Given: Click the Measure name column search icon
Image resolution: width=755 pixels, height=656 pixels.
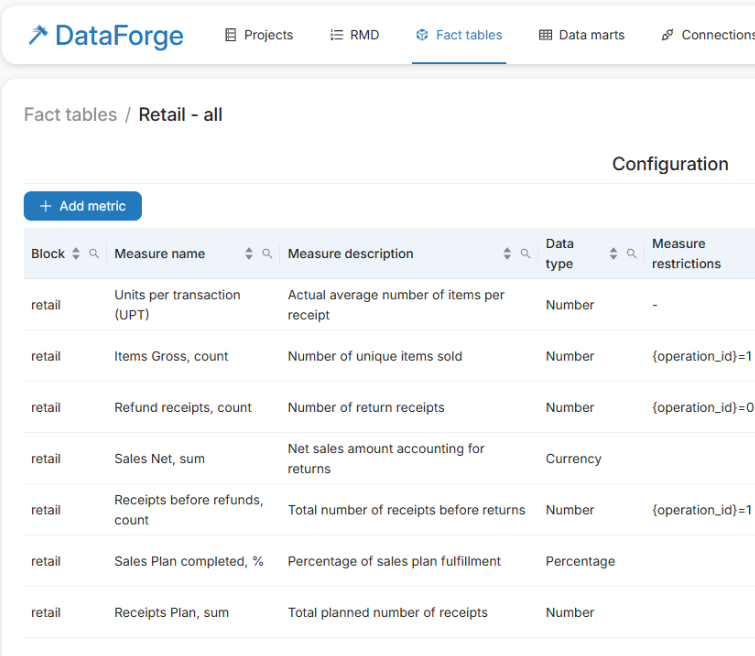Looking at the screenshot, I should [267, 254].
